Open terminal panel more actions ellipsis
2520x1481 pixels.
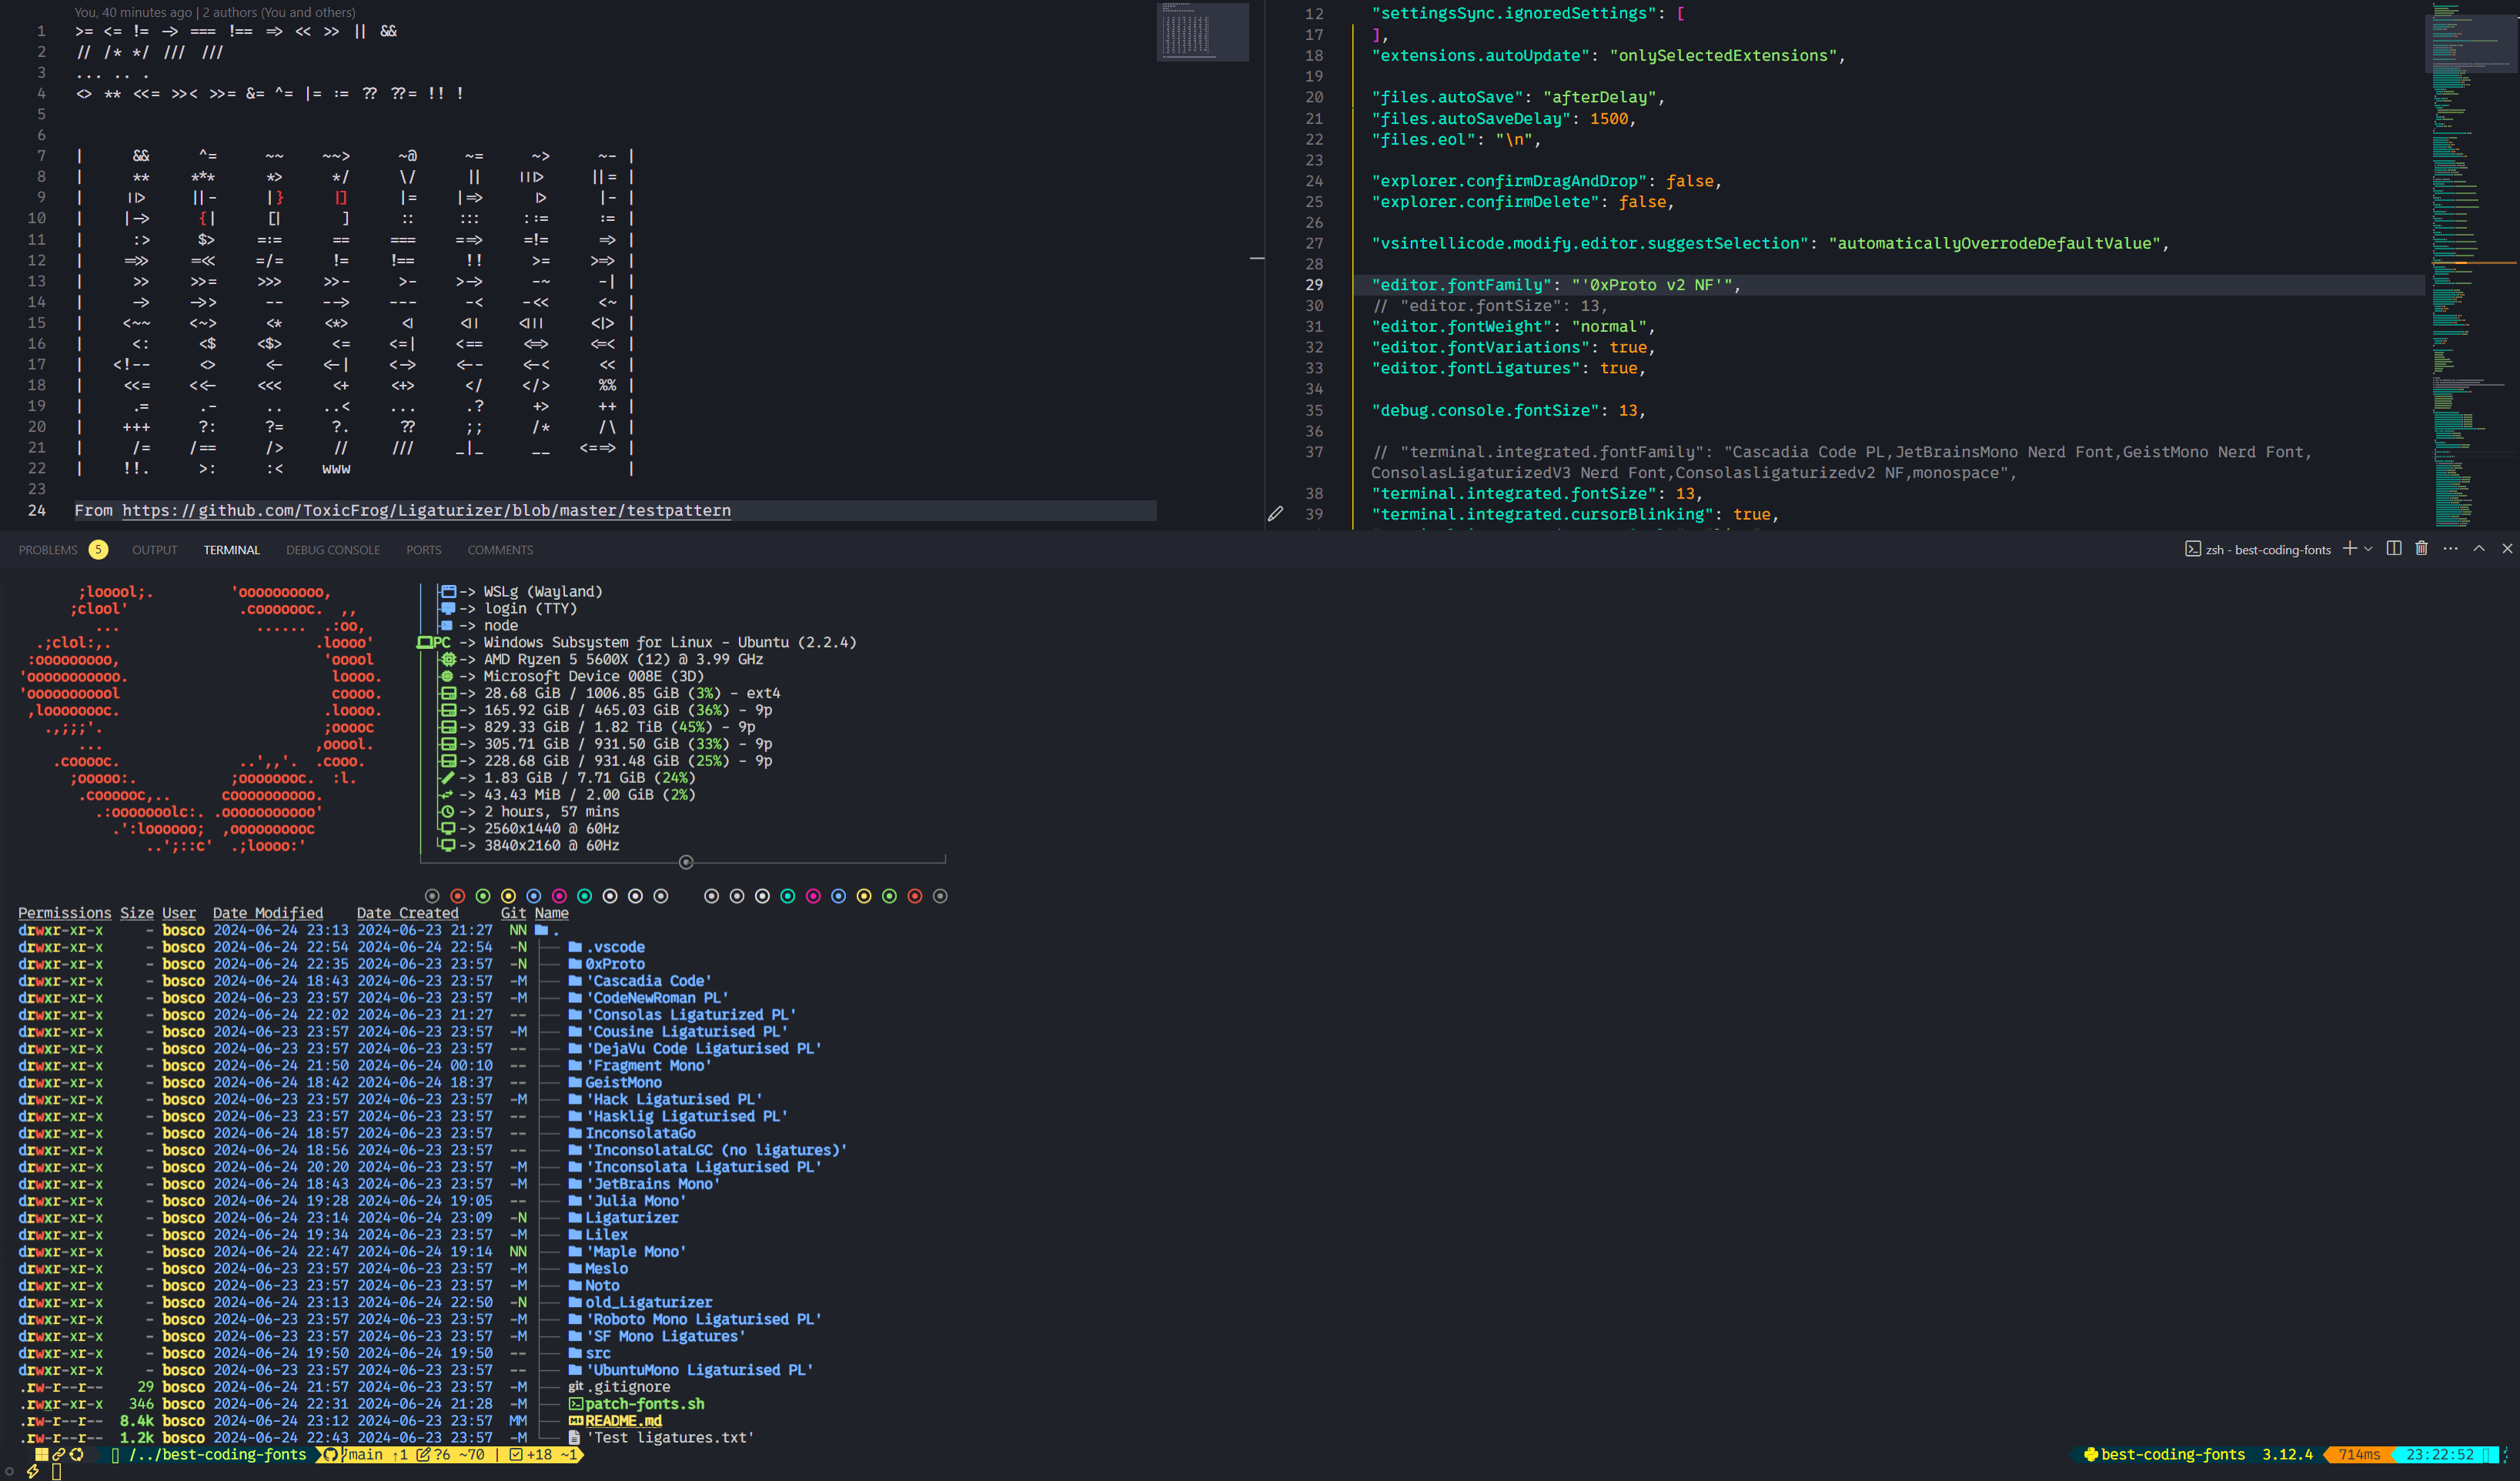click(2450, 548)
